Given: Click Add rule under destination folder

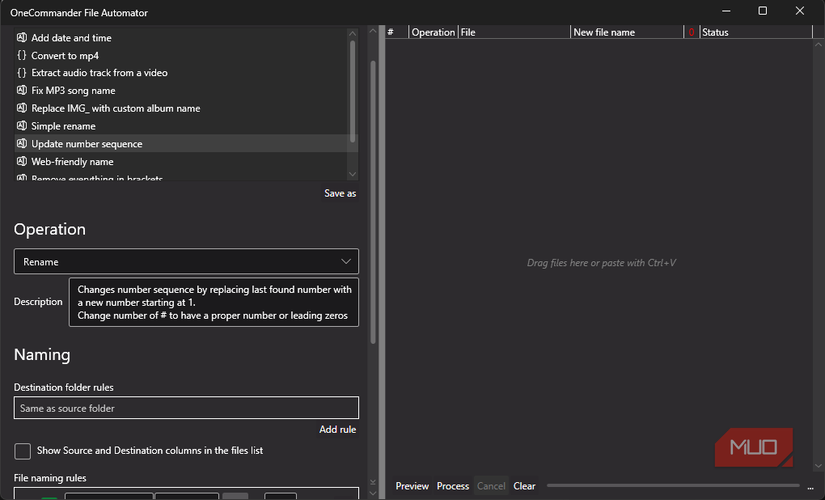Looking at the screenshot, I should pos(337,430).
